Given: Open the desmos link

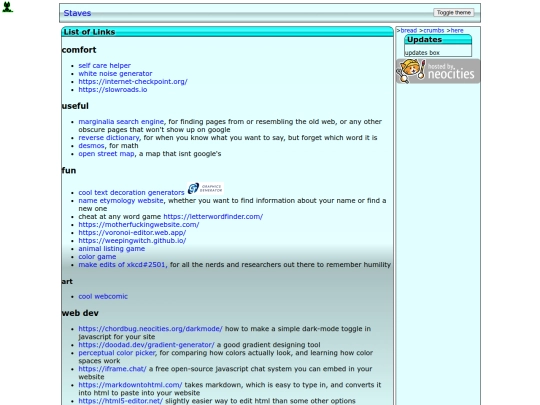Looking at the screenshot, I should 91,146.
